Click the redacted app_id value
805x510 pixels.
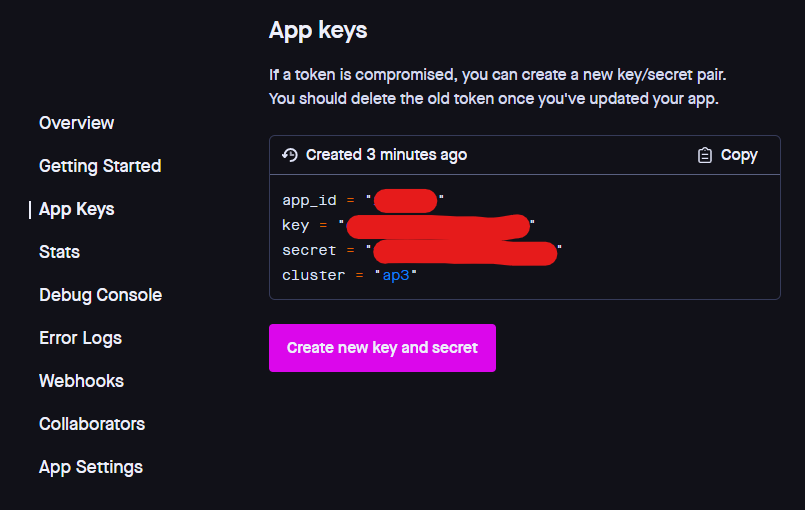point(406,201)
